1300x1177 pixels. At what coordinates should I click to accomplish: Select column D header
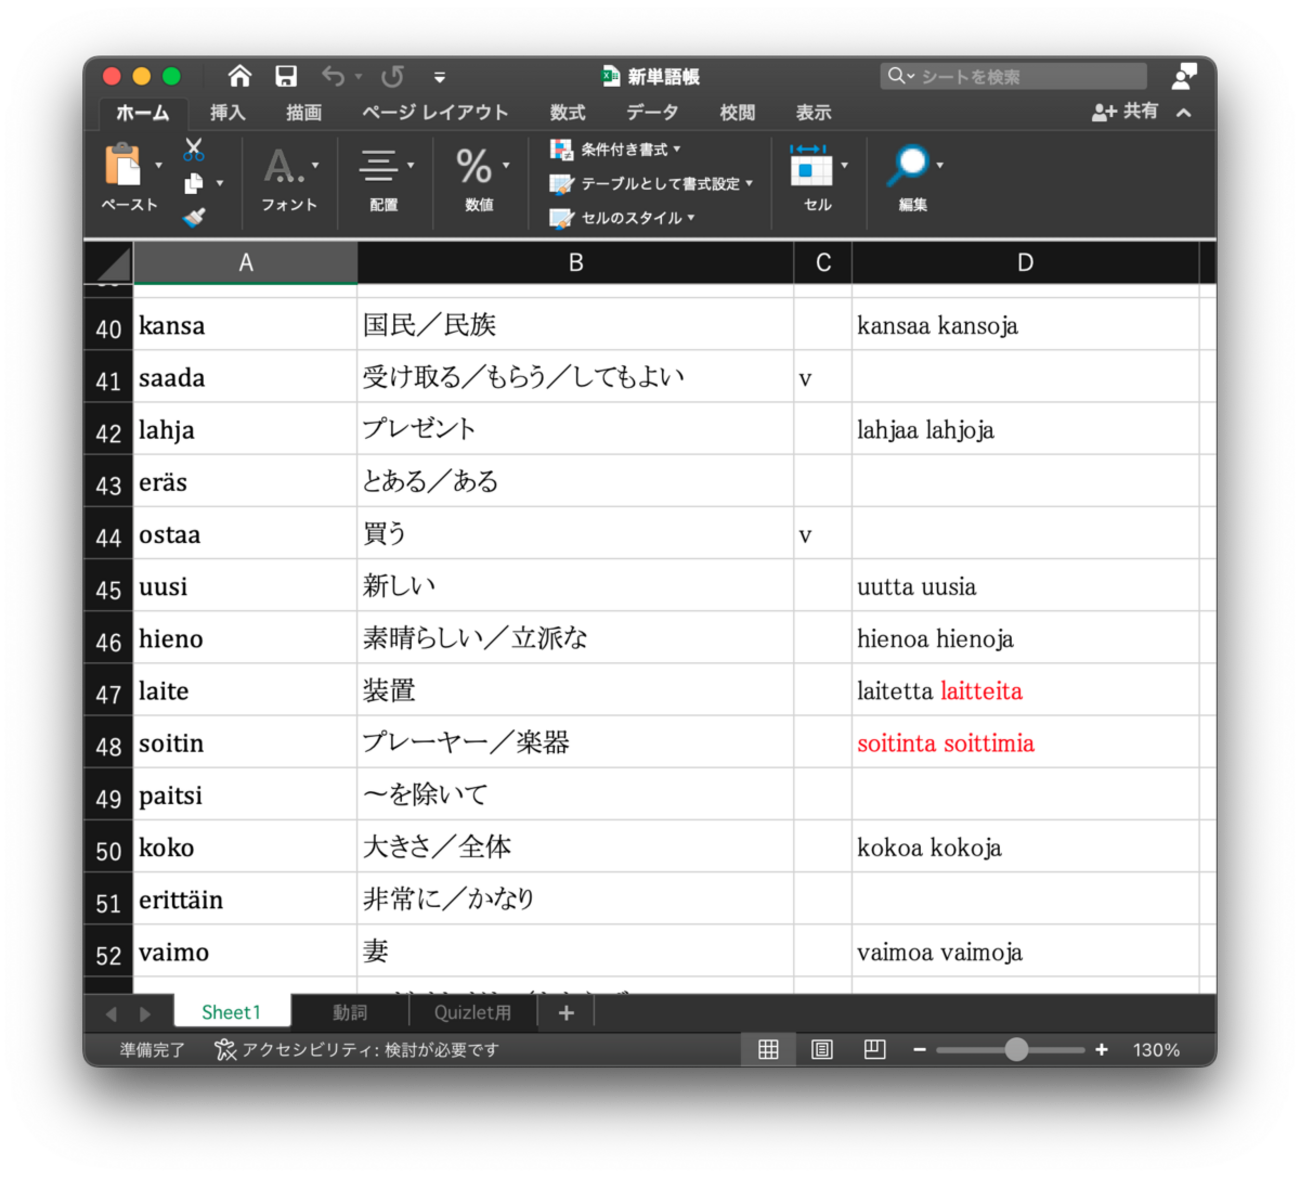(x=1025, y=263)
